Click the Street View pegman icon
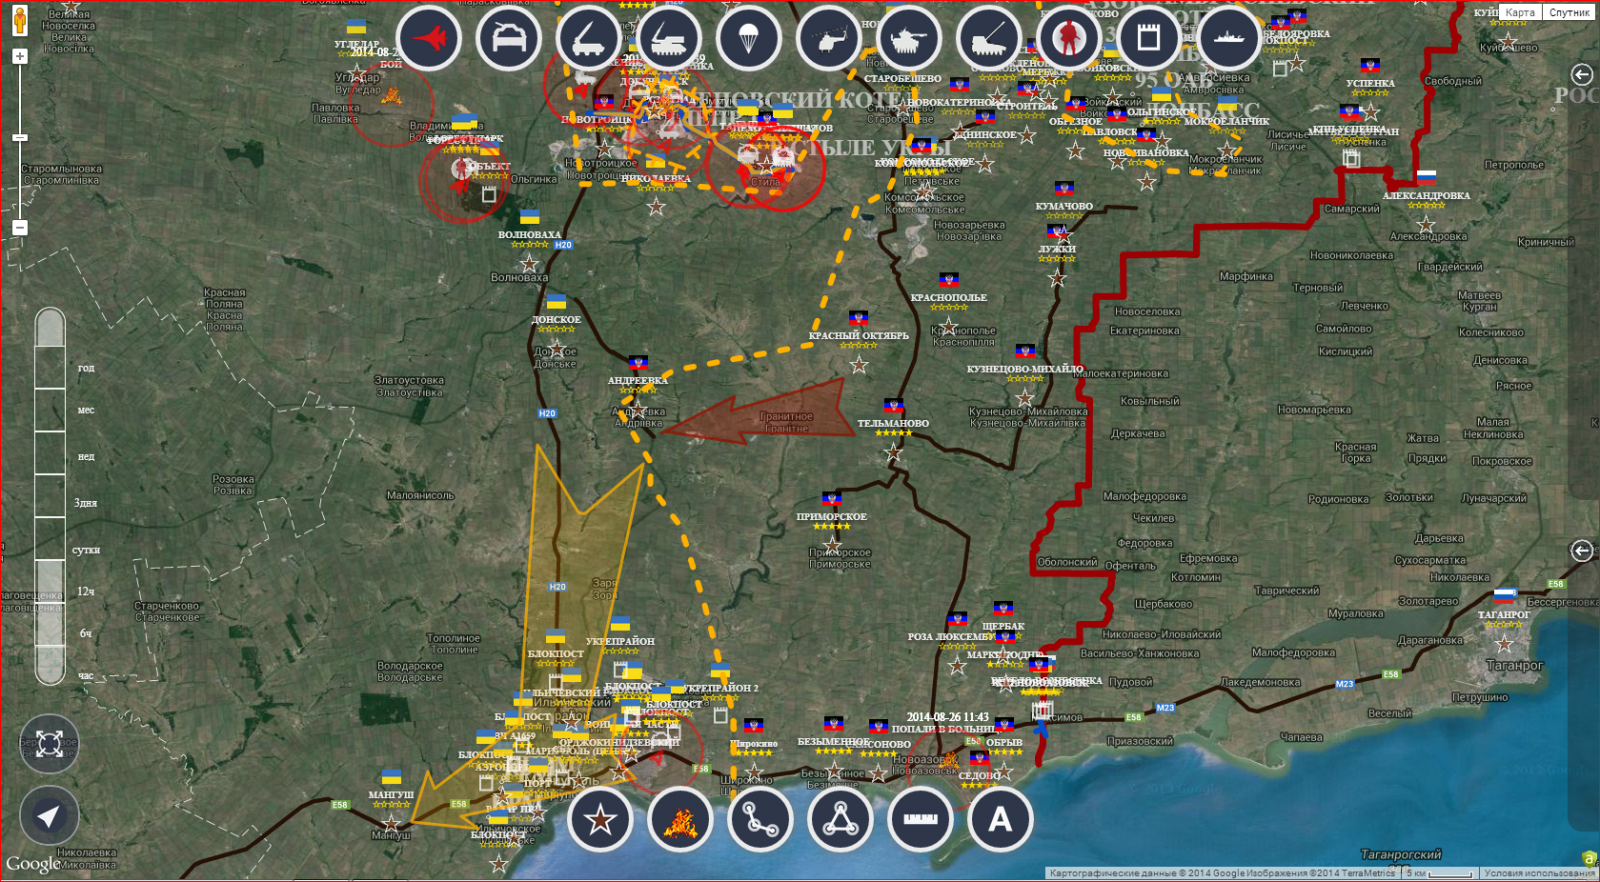The width and height of the screenshot is (1600, 882). tap(19, 19)
